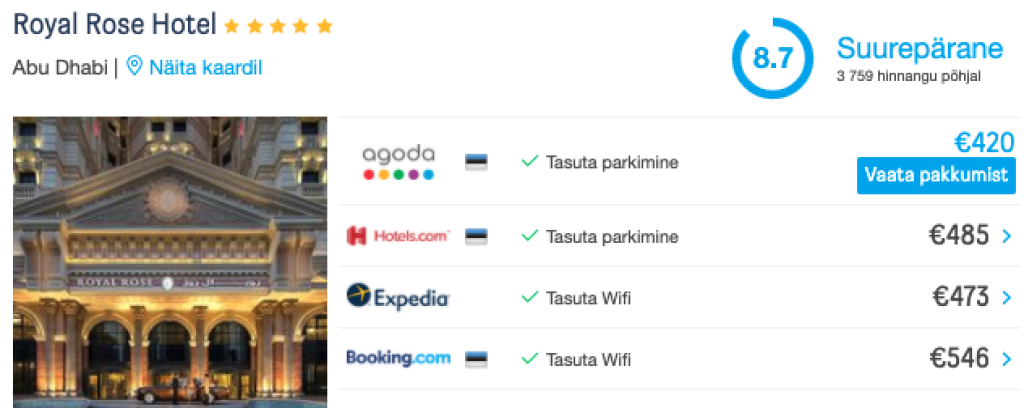Open the Expedia €473 offer arrow

(x=1006, y=297)
